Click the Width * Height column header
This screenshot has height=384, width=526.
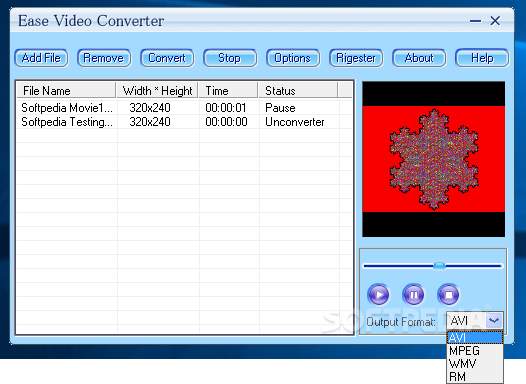(x=157, y=91)
